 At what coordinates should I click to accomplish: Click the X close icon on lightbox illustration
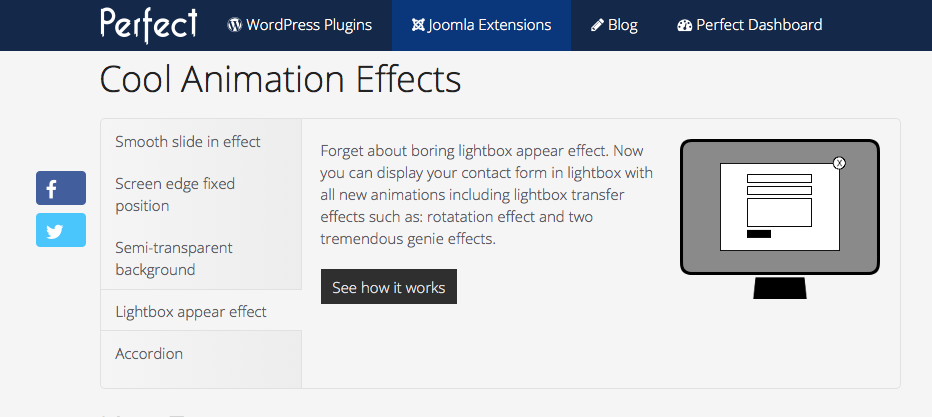[839, 163]
